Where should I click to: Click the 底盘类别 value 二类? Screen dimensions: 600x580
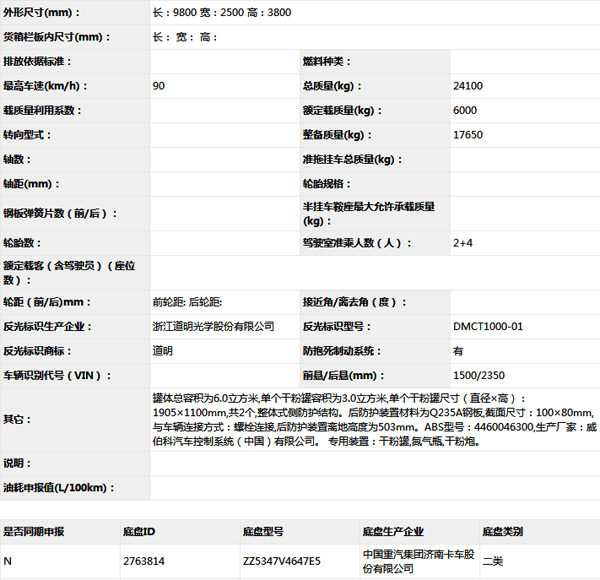pyautogui.click(x=493, y=561)
